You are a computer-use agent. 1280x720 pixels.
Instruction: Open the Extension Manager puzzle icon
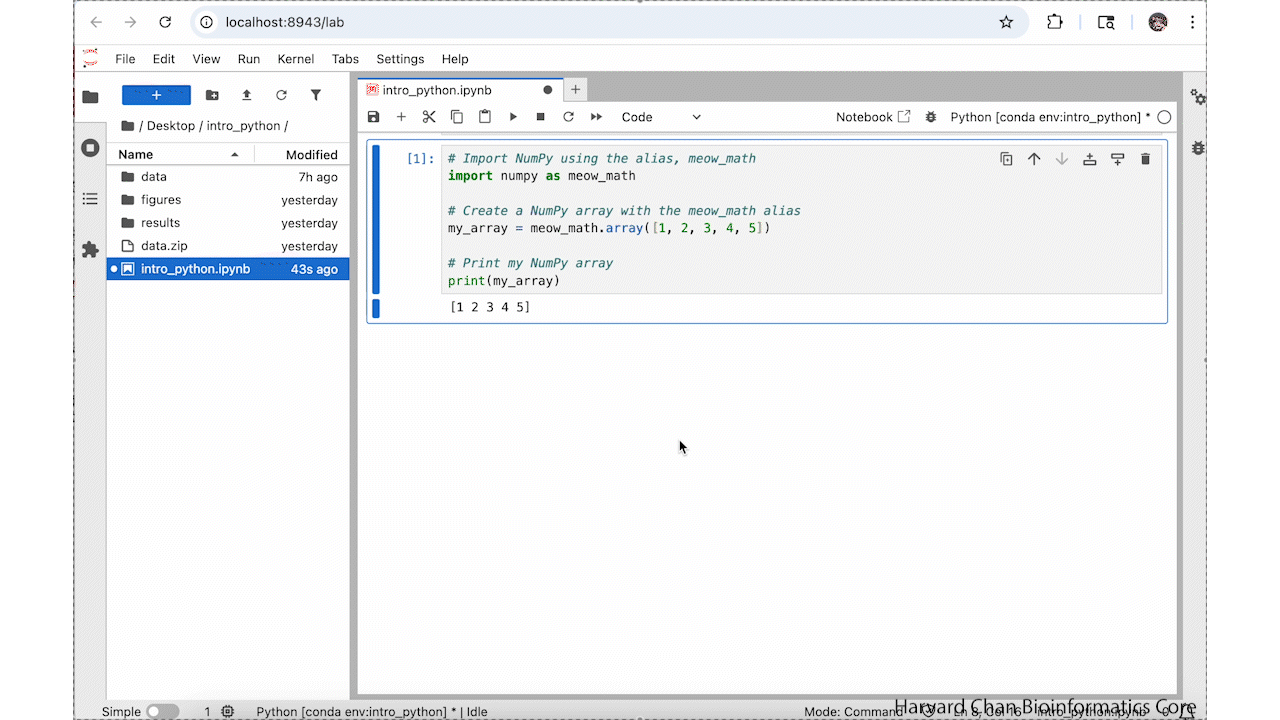coord(90,249)
